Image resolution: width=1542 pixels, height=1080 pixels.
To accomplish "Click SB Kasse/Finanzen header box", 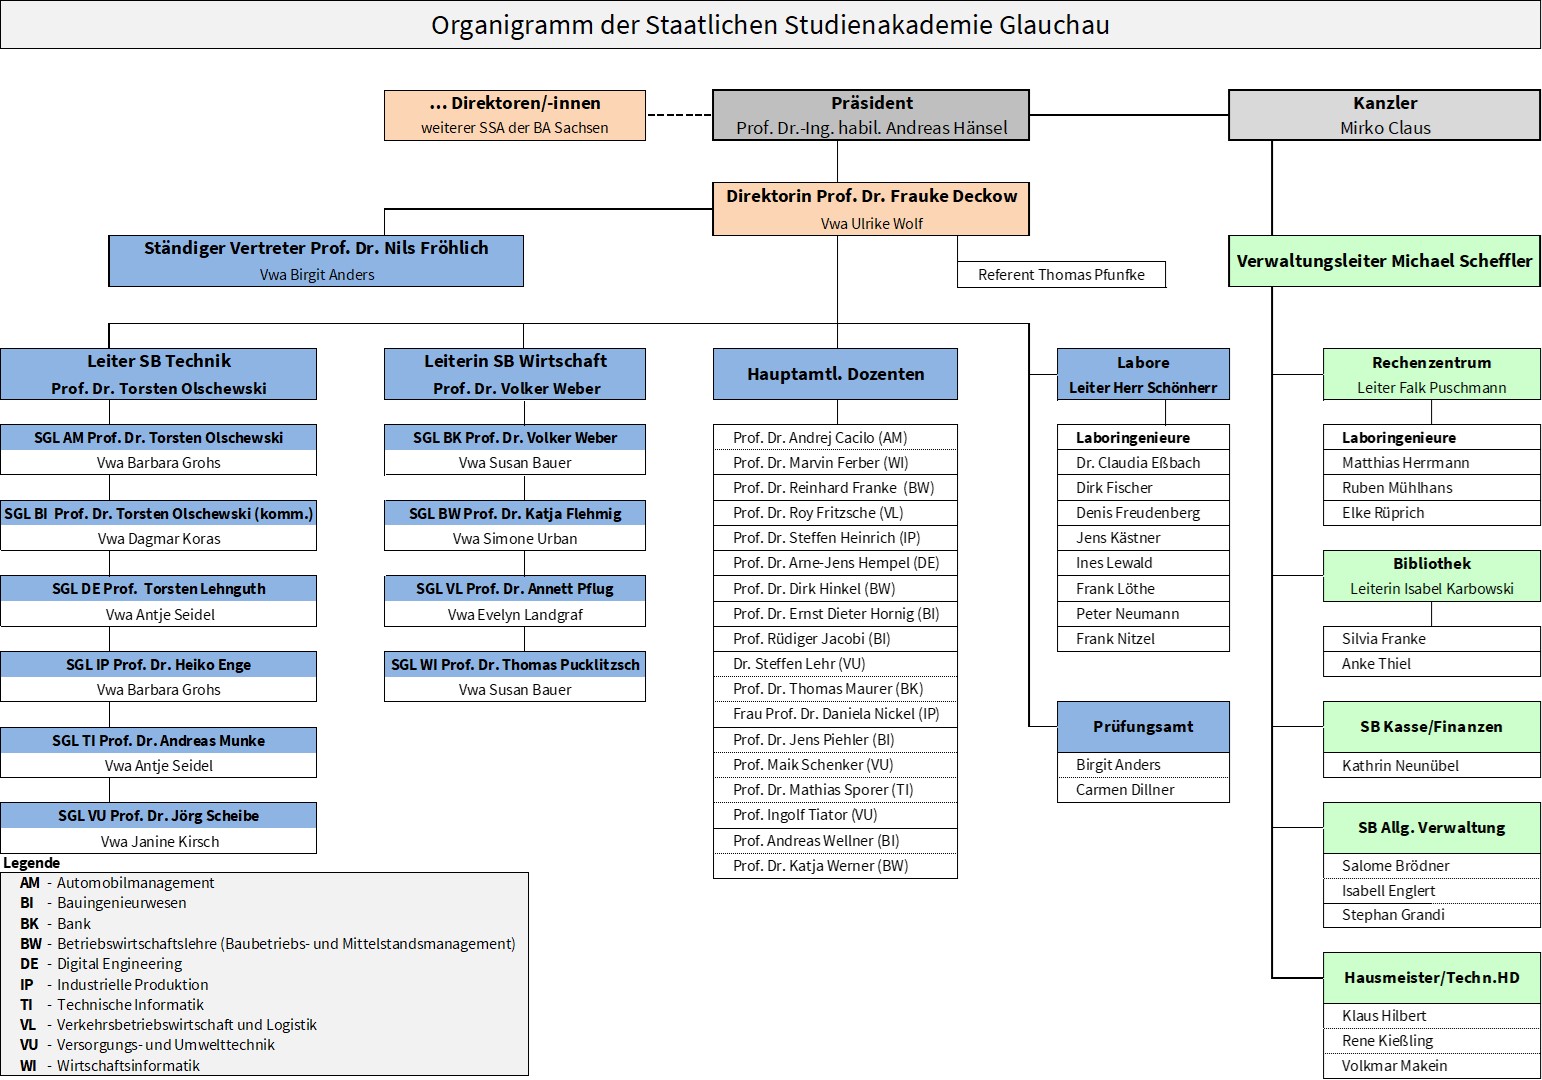I will 1432,727.
